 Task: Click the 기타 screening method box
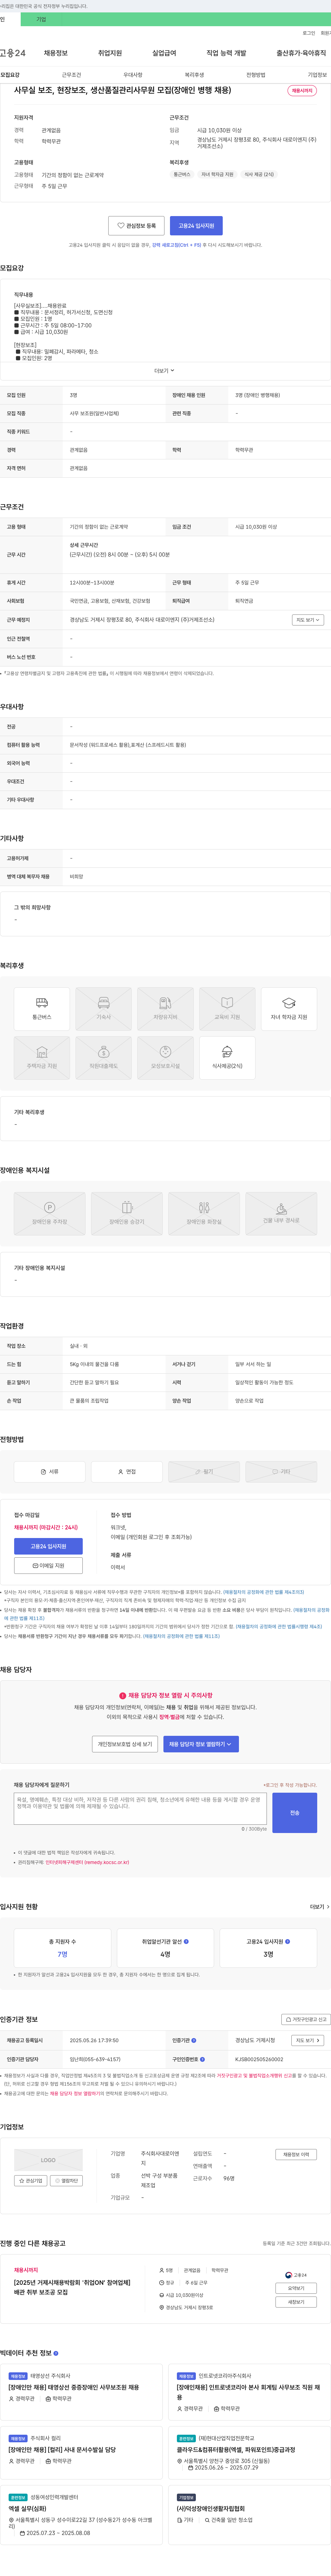tap(281, 1471)
